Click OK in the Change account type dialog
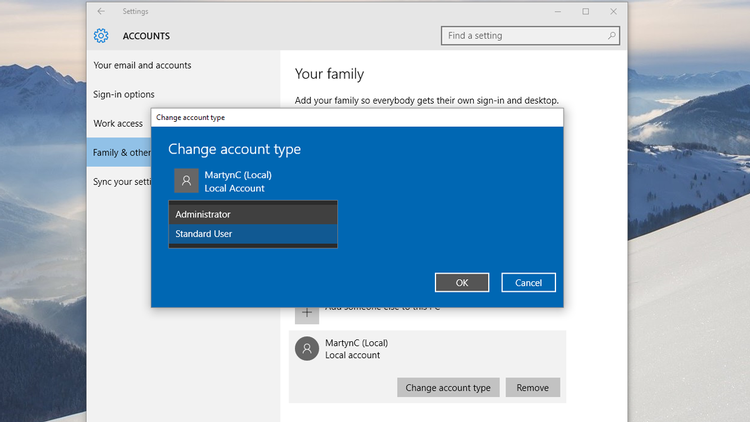This screenshot has width=750, height=422. pos(462,283)
